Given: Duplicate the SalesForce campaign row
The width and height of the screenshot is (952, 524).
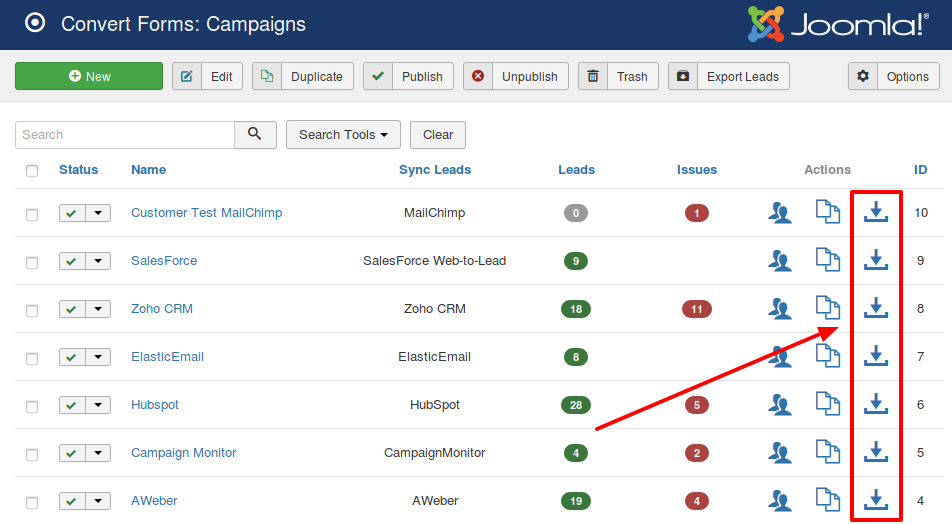Looking at the screenshot, I should 828,260.
